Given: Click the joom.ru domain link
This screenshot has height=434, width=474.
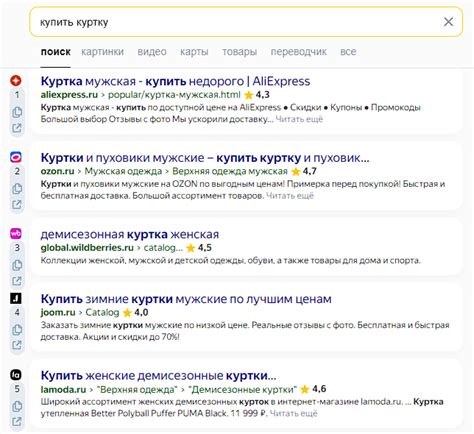Looking at the screenshot, I should click(x=58, y=312).
